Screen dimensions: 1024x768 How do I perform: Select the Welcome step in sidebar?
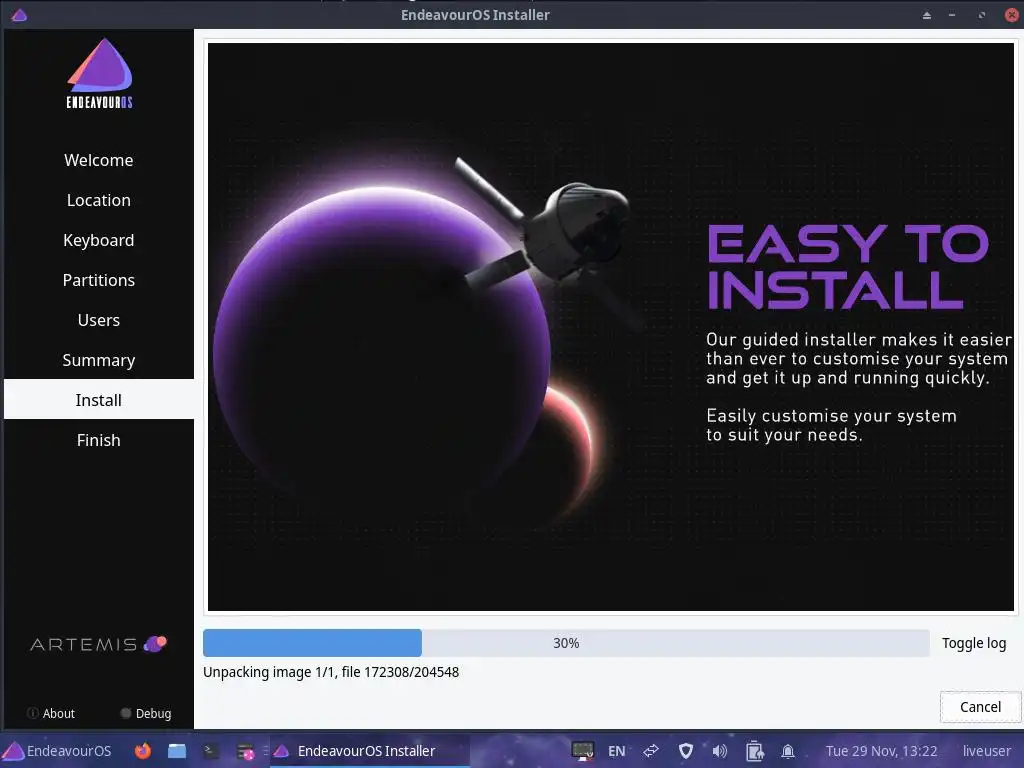tap(99, 160)
